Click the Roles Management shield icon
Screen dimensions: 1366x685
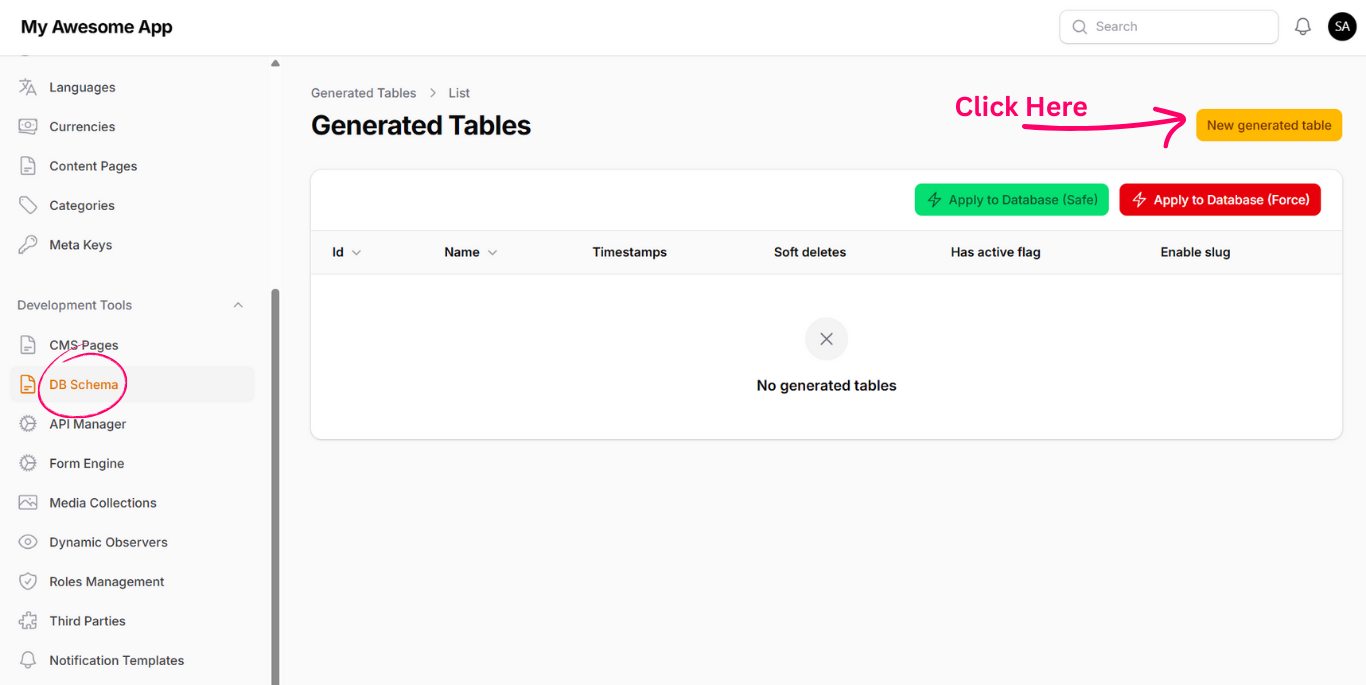[28, 582]
